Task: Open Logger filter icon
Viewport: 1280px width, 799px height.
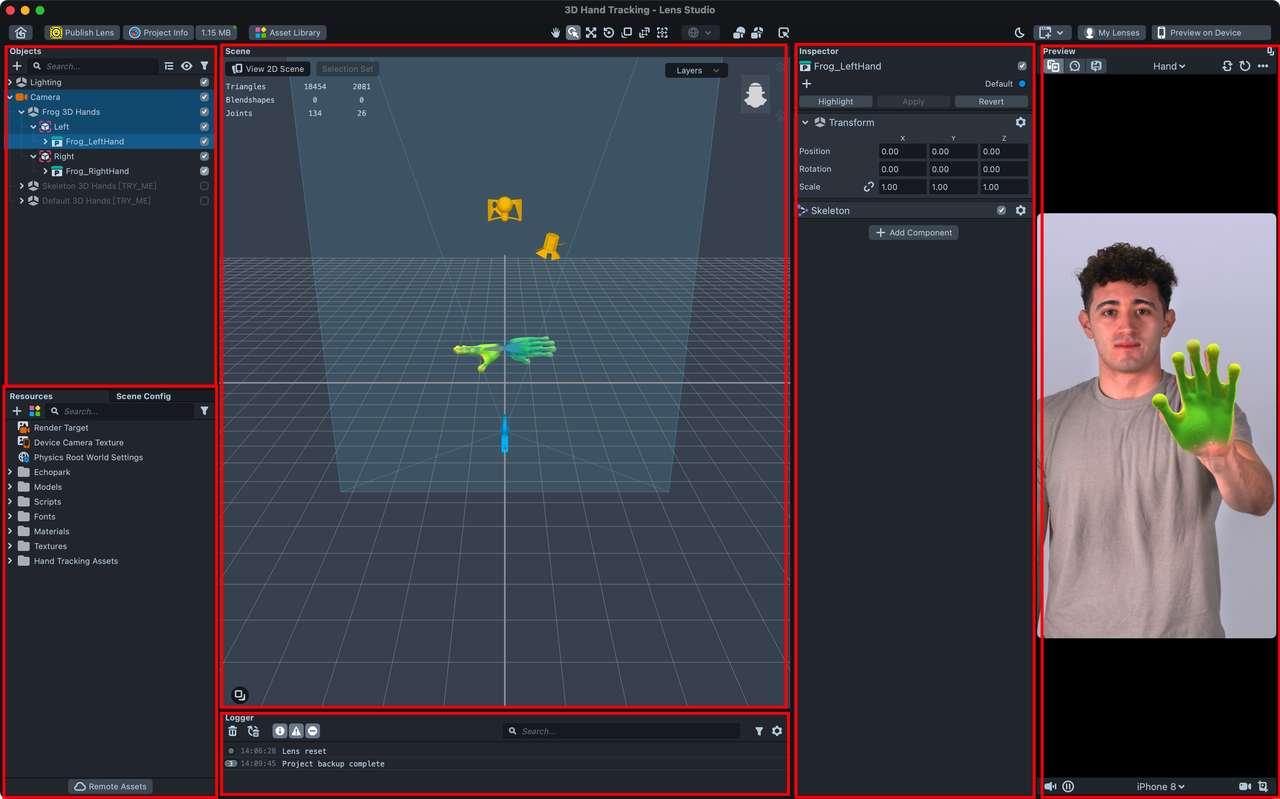Action: pos(759,731)
